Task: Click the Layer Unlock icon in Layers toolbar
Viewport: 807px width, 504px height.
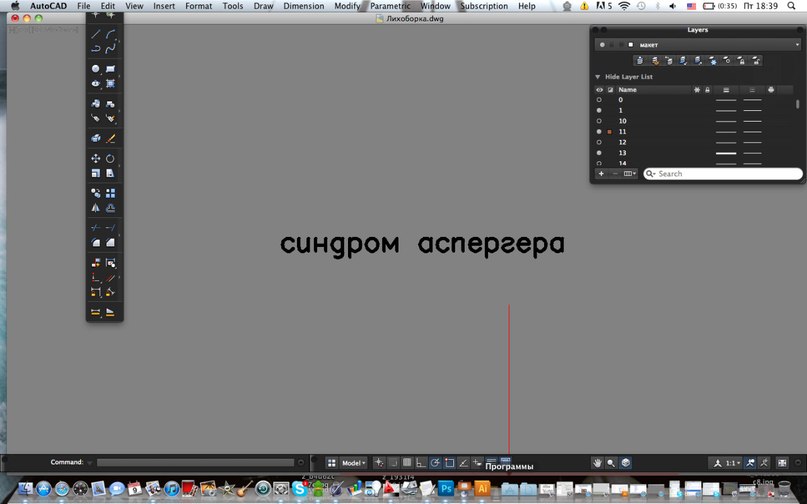Action: tap(756, 60)
